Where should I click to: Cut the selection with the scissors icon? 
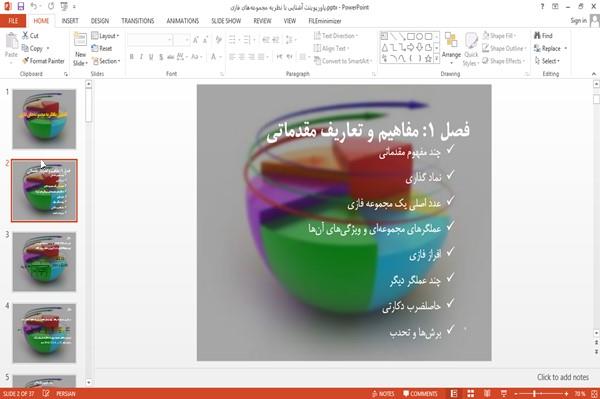30,36
